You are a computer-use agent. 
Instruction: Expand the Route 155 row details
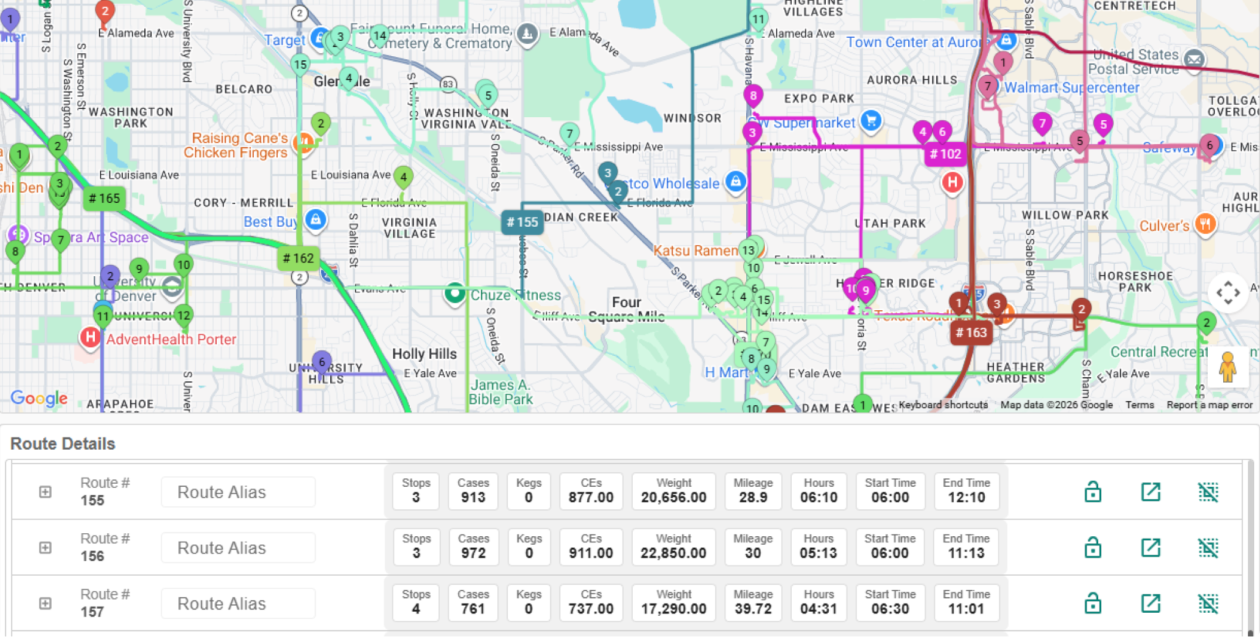coord(45,492)
